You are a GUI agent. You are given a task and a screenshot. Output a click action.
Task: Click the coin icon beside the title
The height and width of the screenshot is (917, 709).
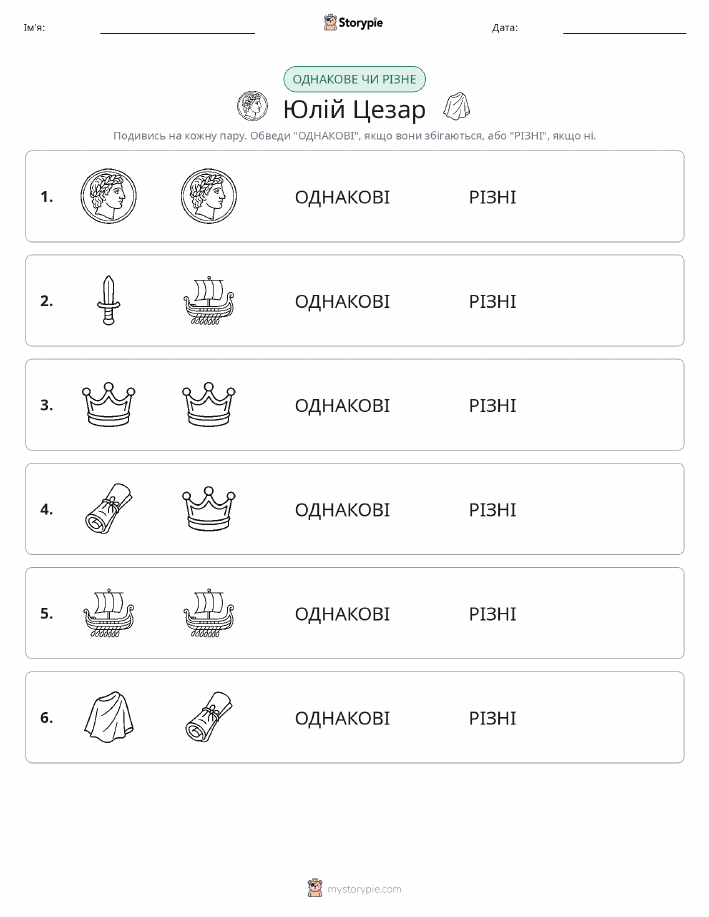[253, 106]
